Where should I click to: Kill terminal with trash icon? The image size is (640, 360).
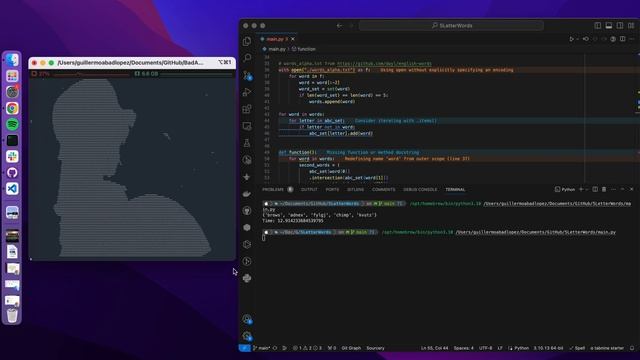[x=604, y=189]
